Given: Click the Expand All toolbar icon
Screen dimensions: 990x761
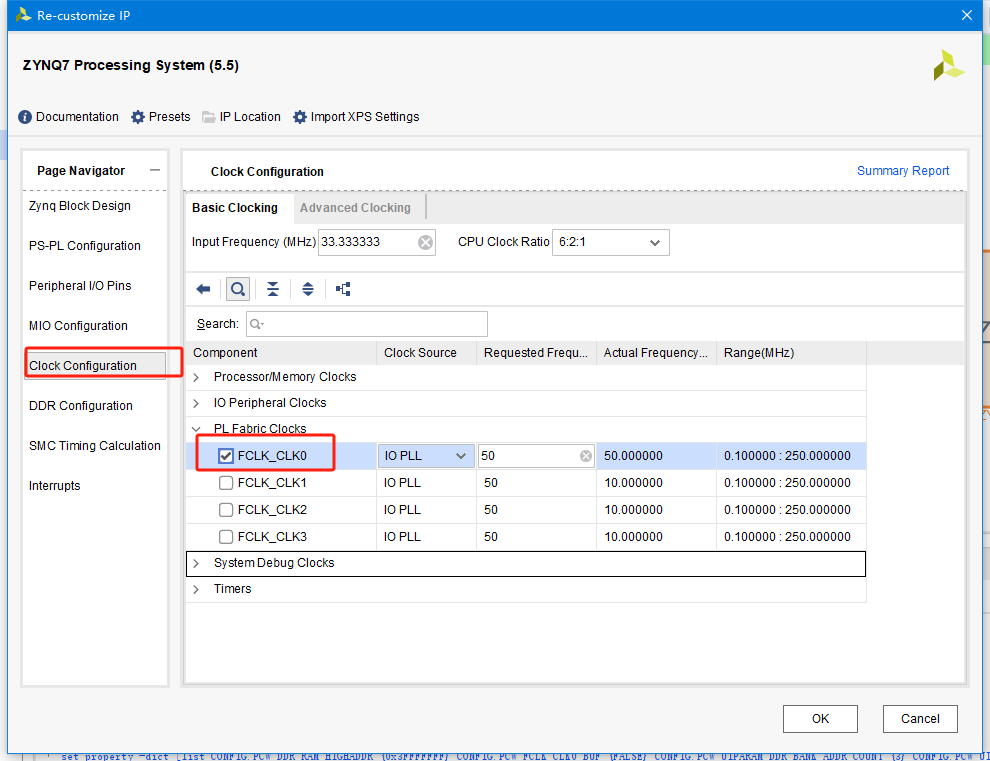Looking at the screenshot, I should [x=307, y=289].
